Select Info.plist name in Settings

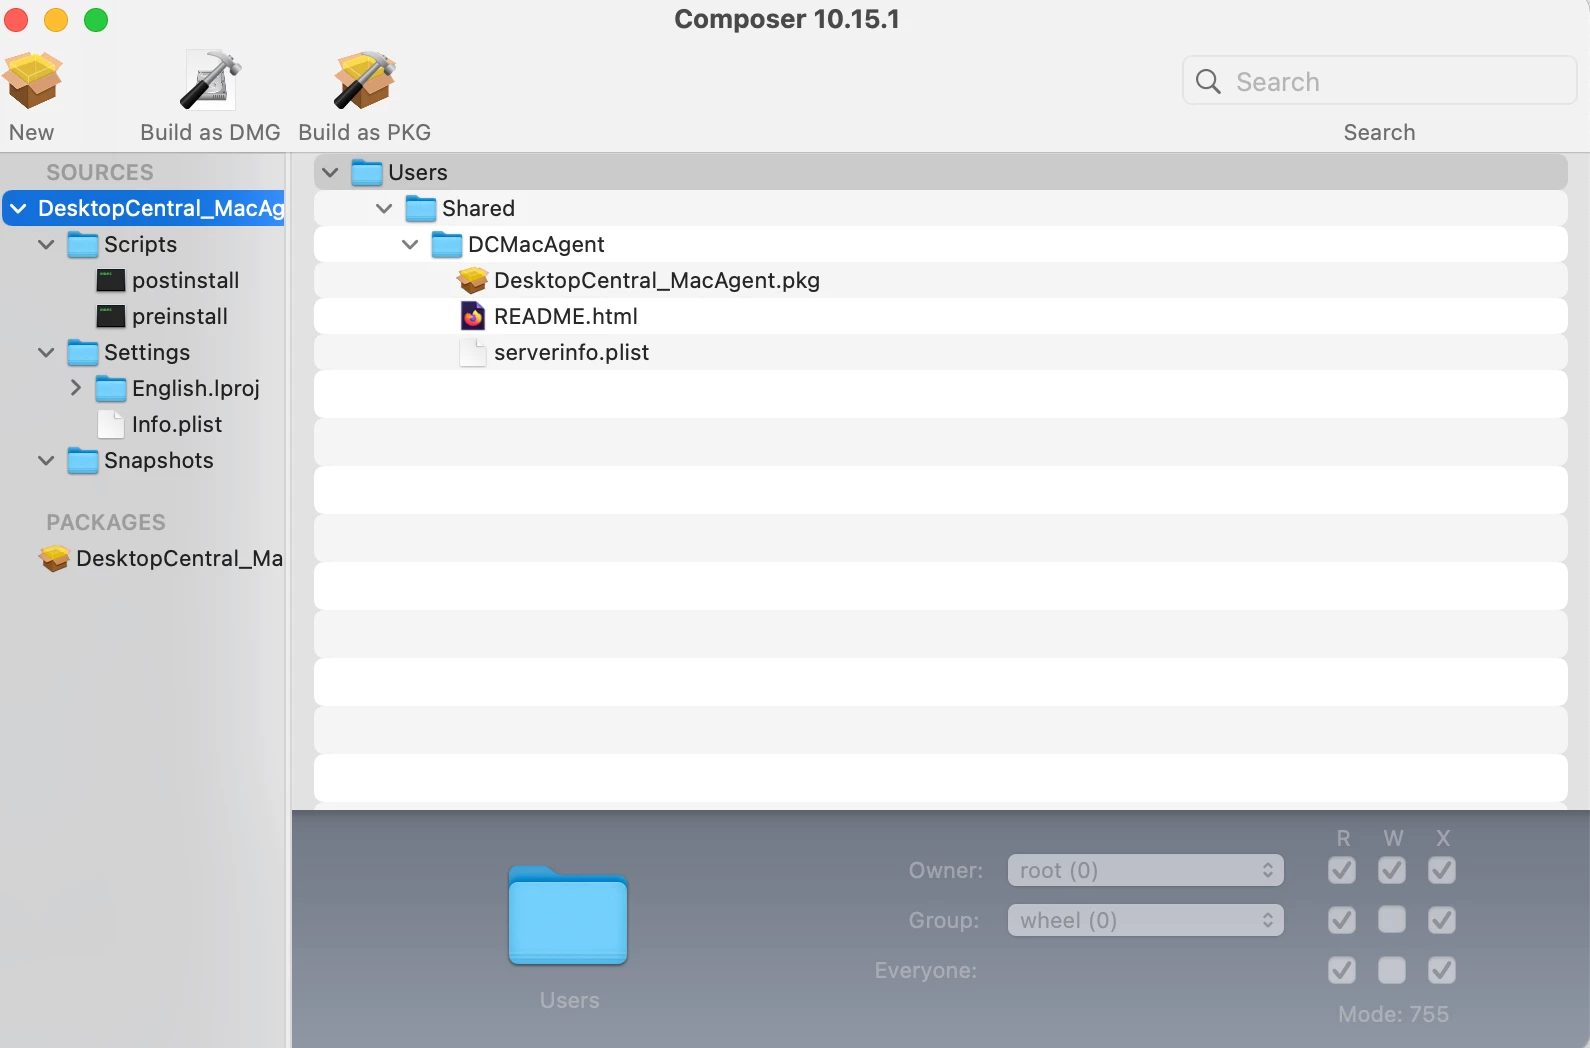pos(177,424)
